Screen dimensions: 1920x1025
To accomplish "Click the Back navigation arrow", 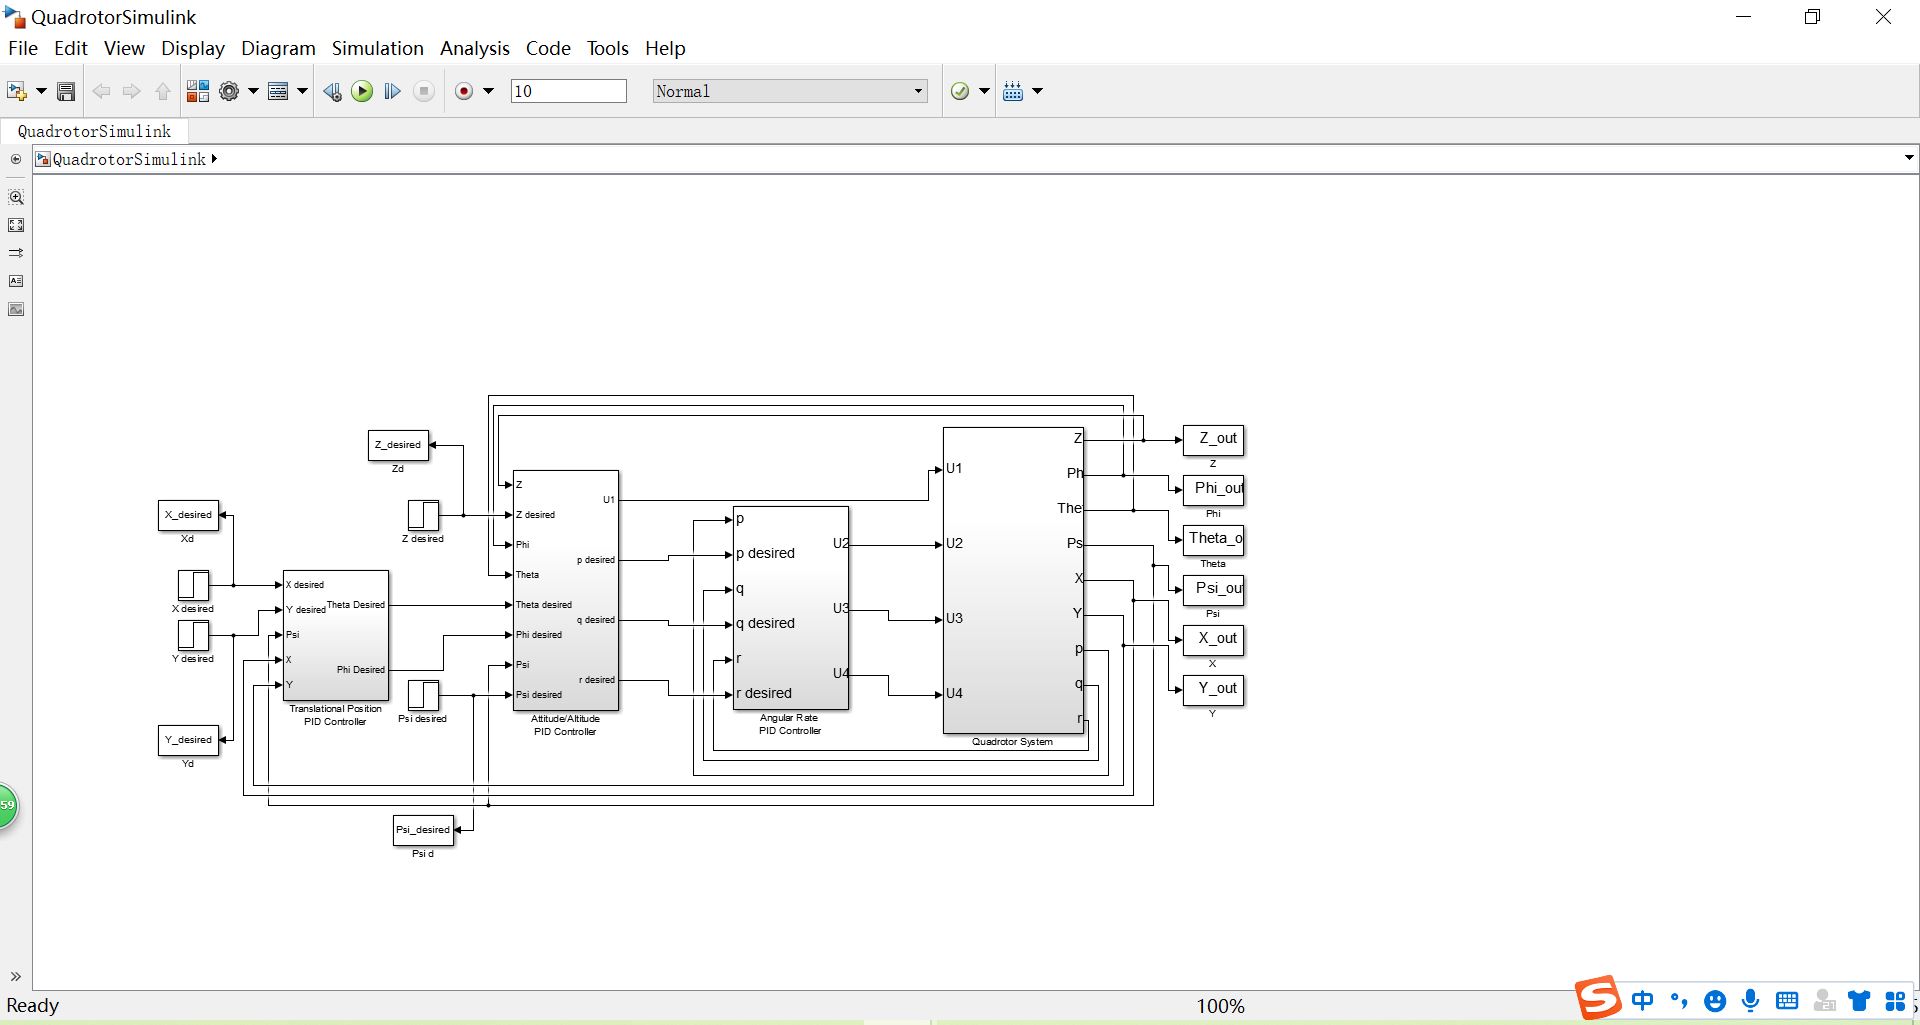I will [101, 92].
